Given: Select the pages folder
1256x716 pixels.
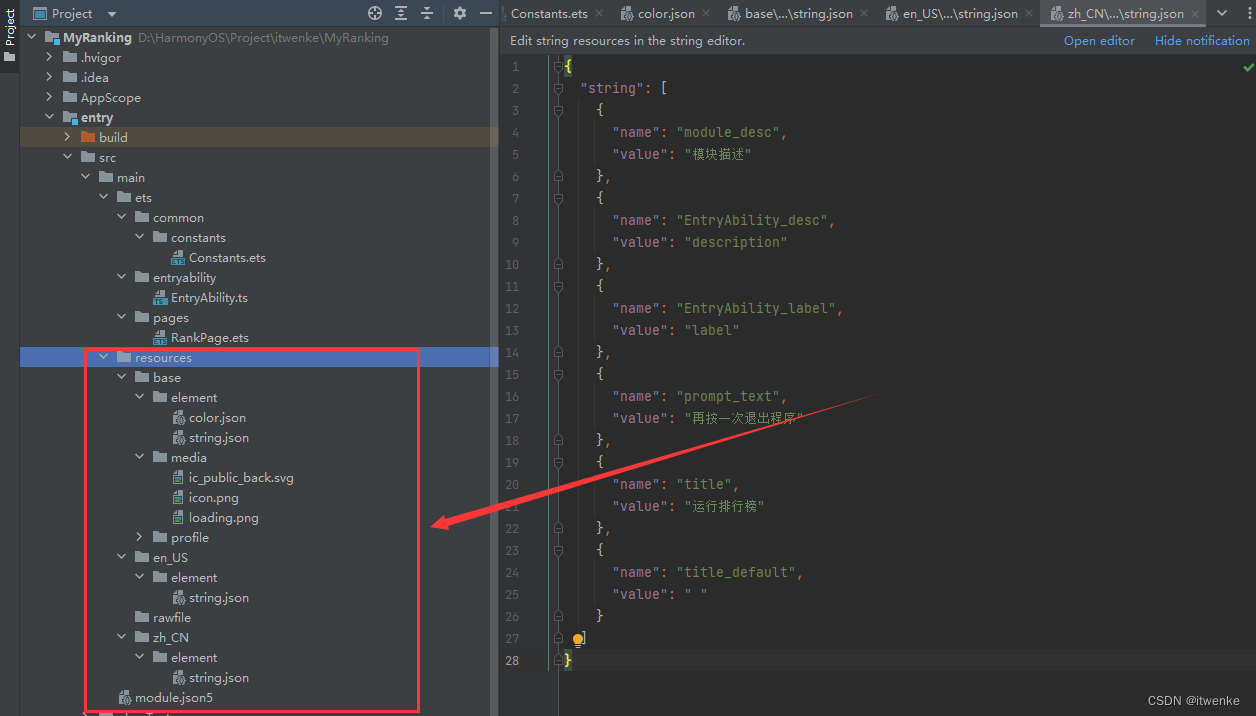Looking at the screenshot, I should click(171, 318).
